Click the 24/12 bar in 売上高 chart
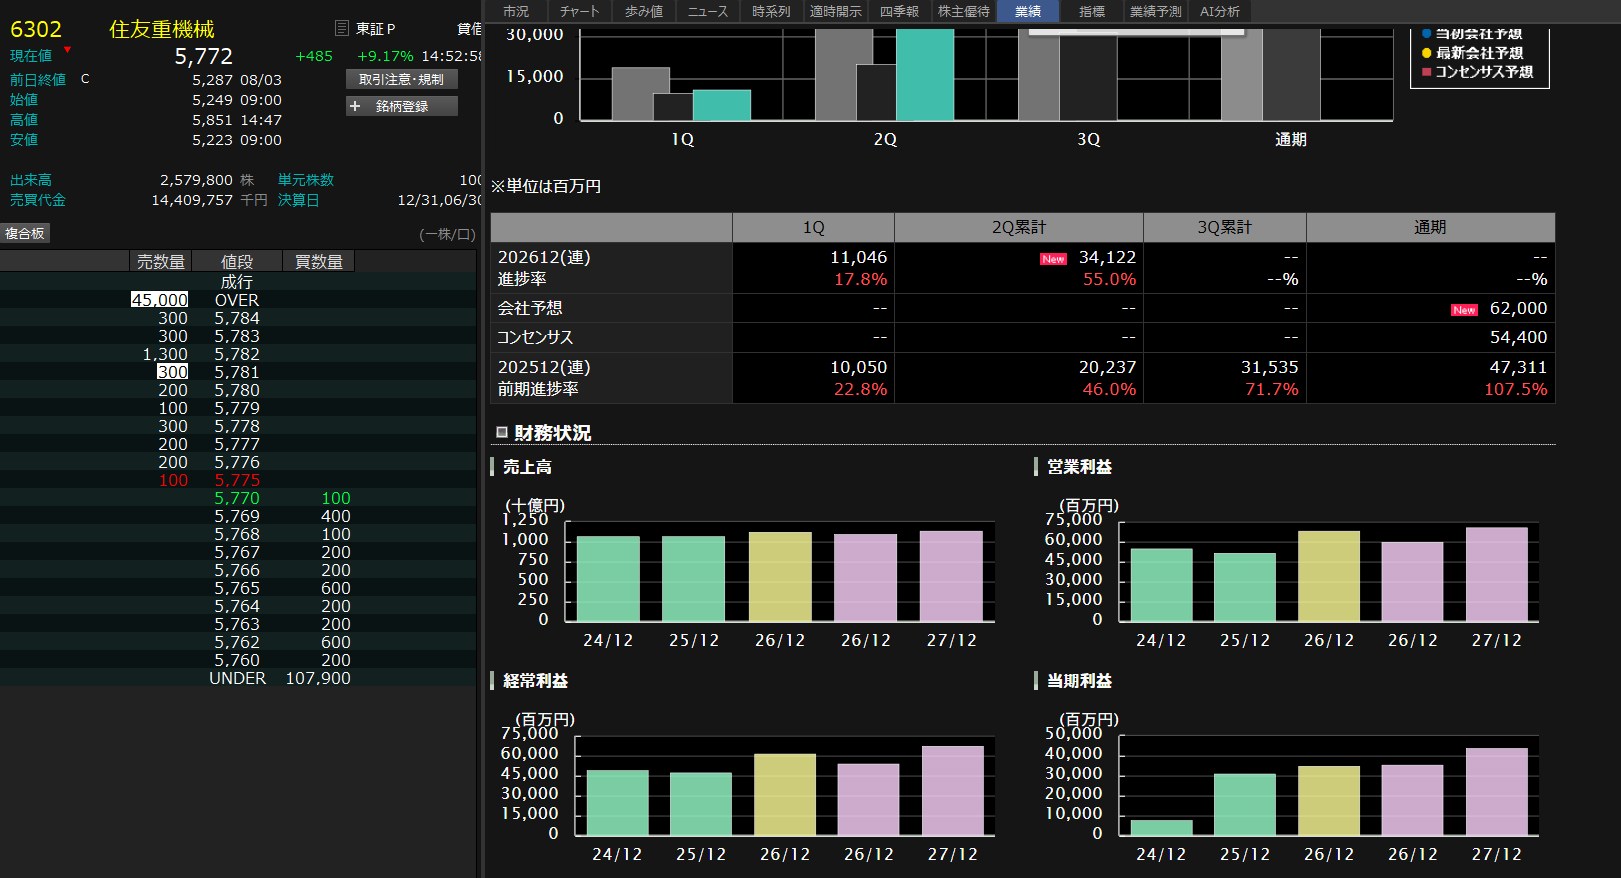This screenshot has width=1621, height=878. [608, 579]
